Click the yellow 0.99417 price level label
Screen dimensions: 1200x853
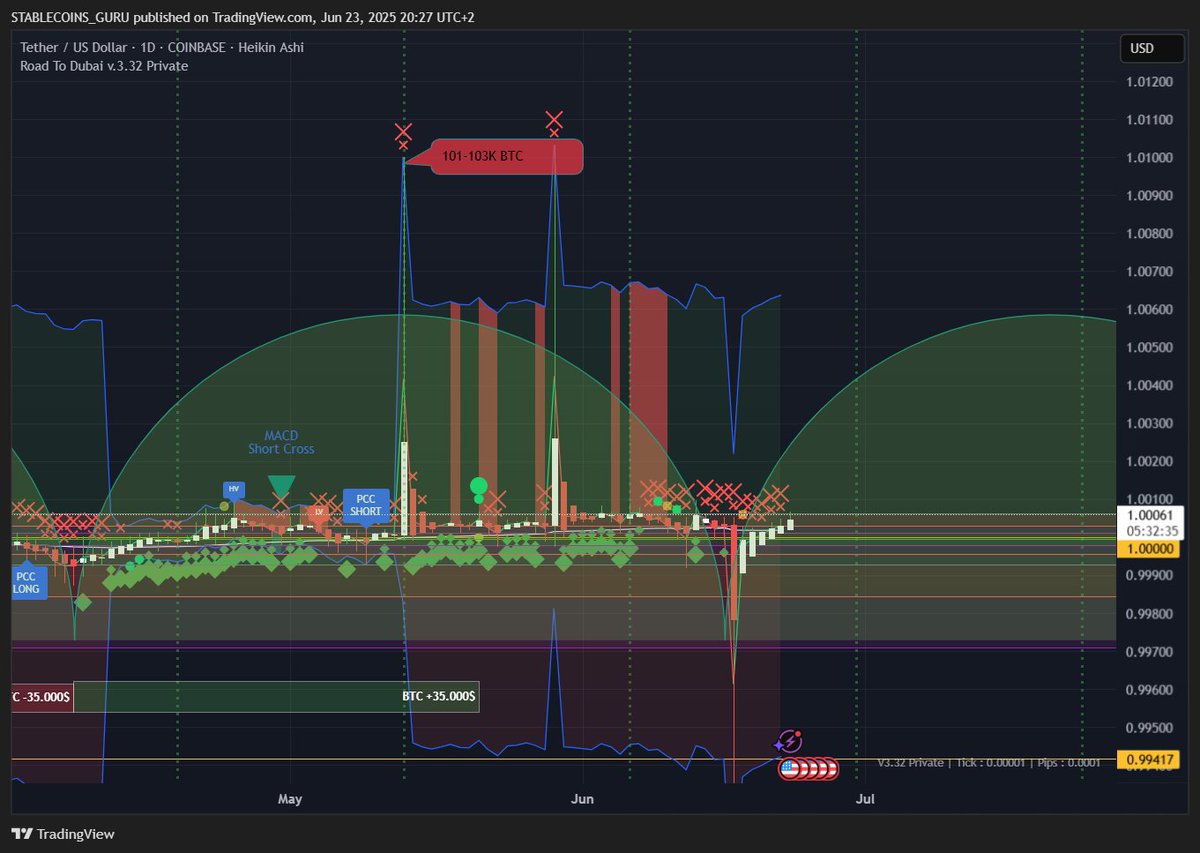coord(1148,760)
